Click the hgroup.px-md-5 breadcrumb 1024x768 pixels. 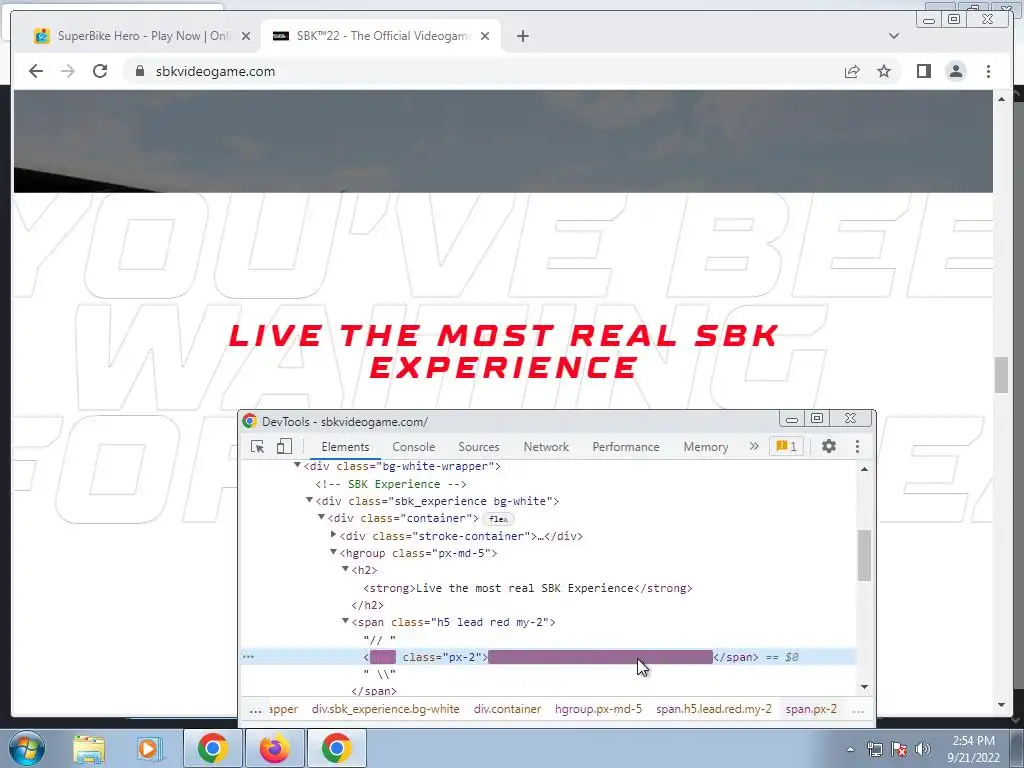[598, 709]
